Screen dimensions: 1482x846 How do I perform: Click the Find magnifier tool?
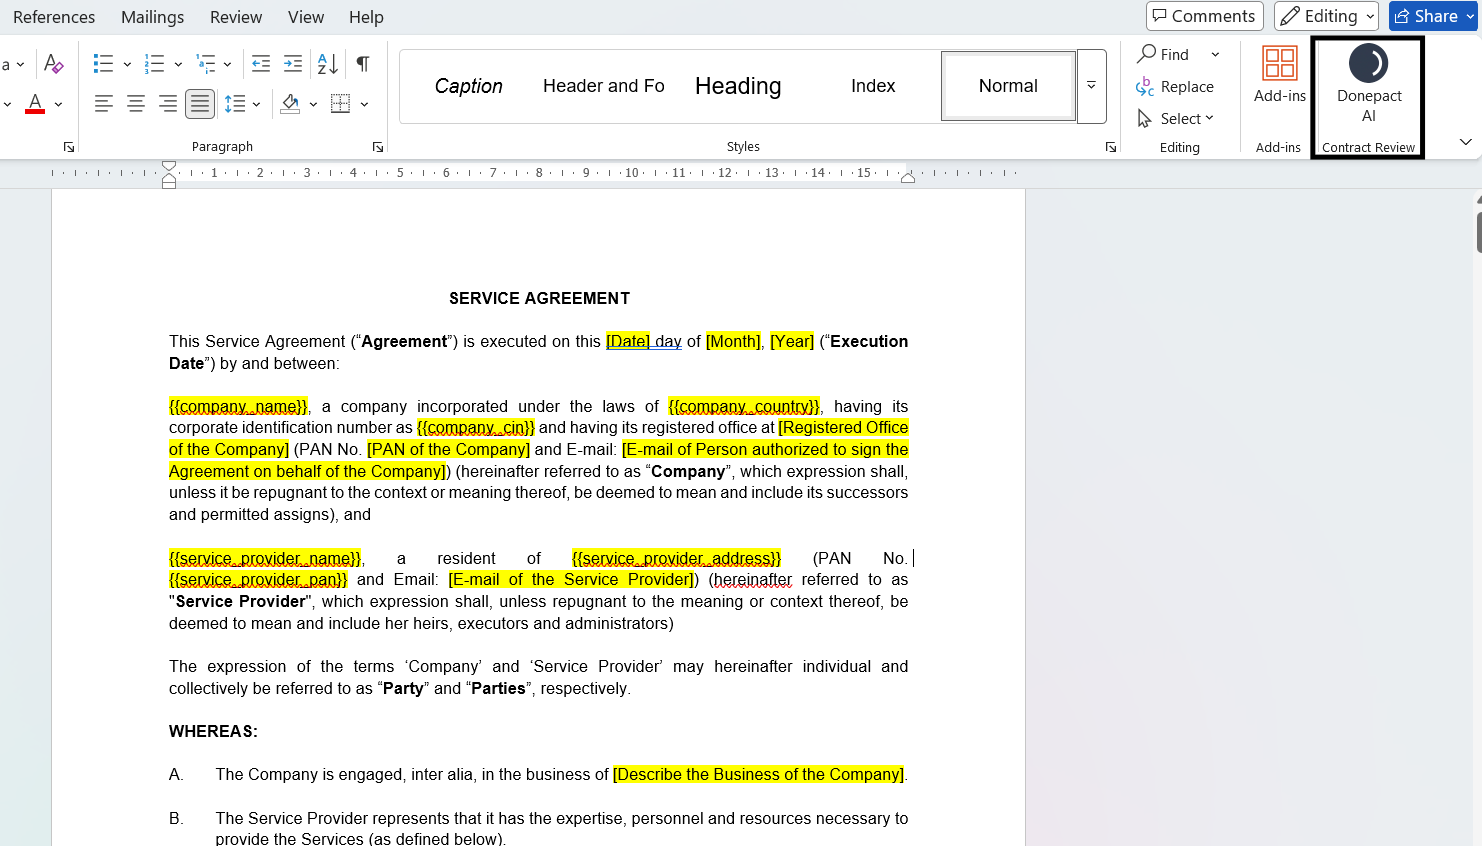(x=1164, y=54)
